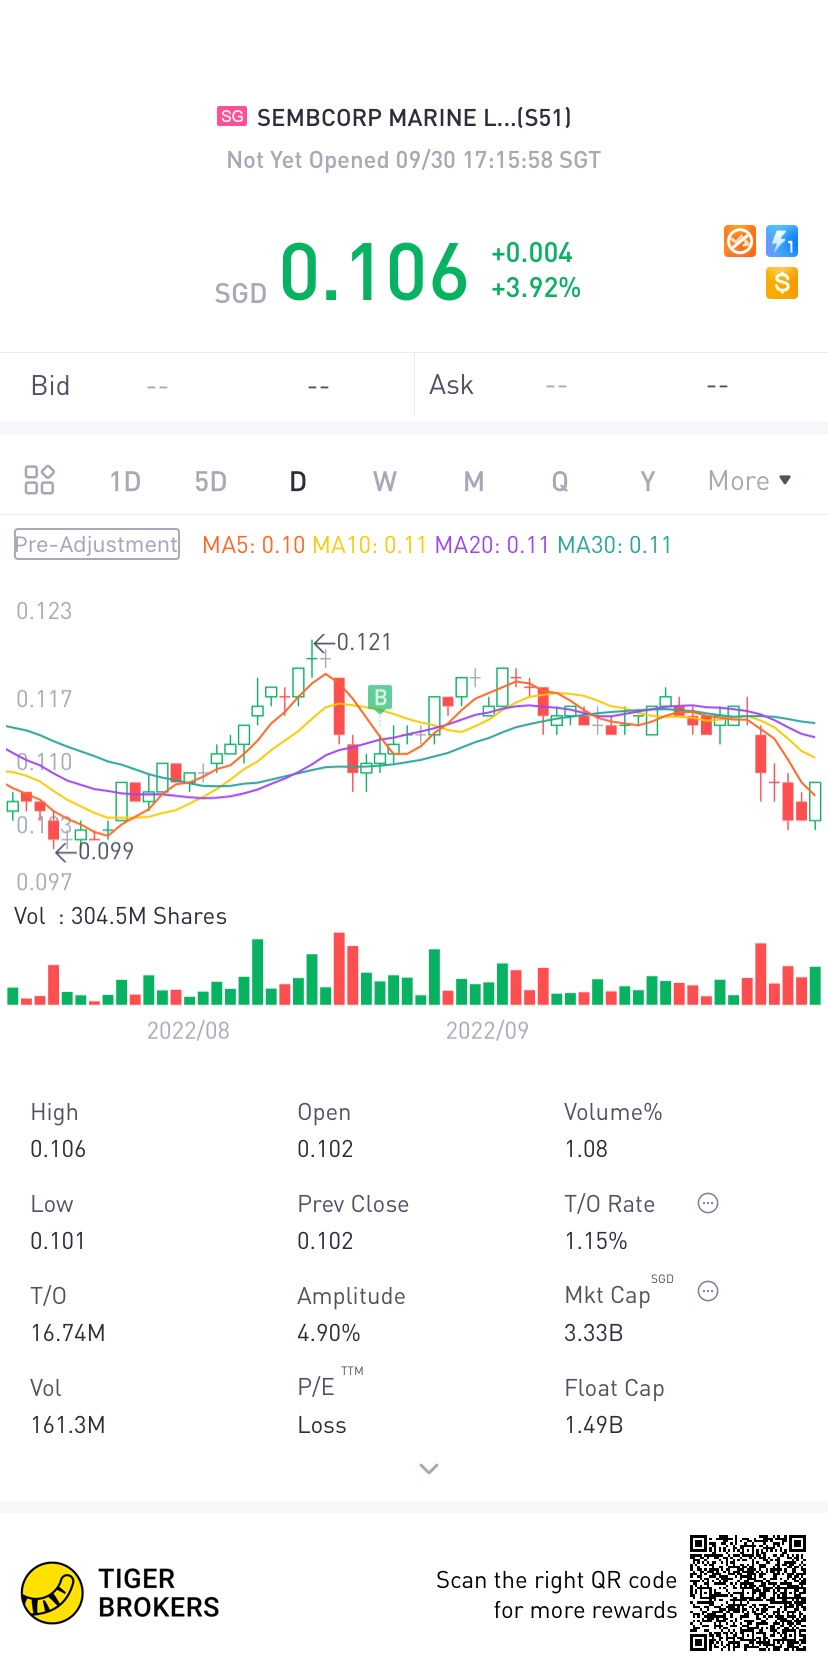
Task: Tap the Prev Close value
Action: click(325, 1241)
